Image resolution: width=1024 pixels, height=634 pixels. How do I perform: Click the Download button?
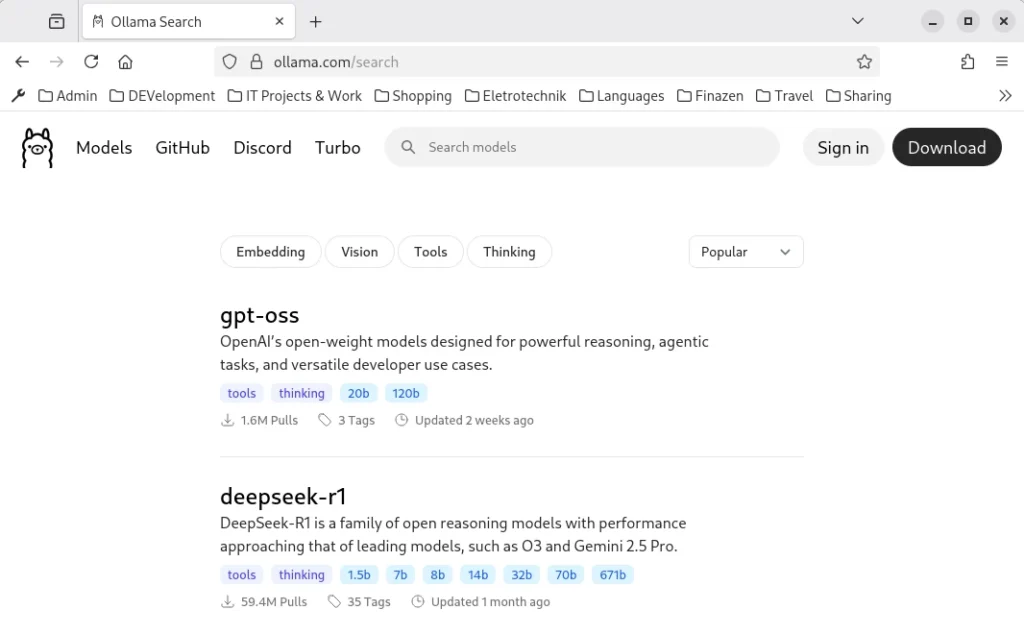click(946, 148)
